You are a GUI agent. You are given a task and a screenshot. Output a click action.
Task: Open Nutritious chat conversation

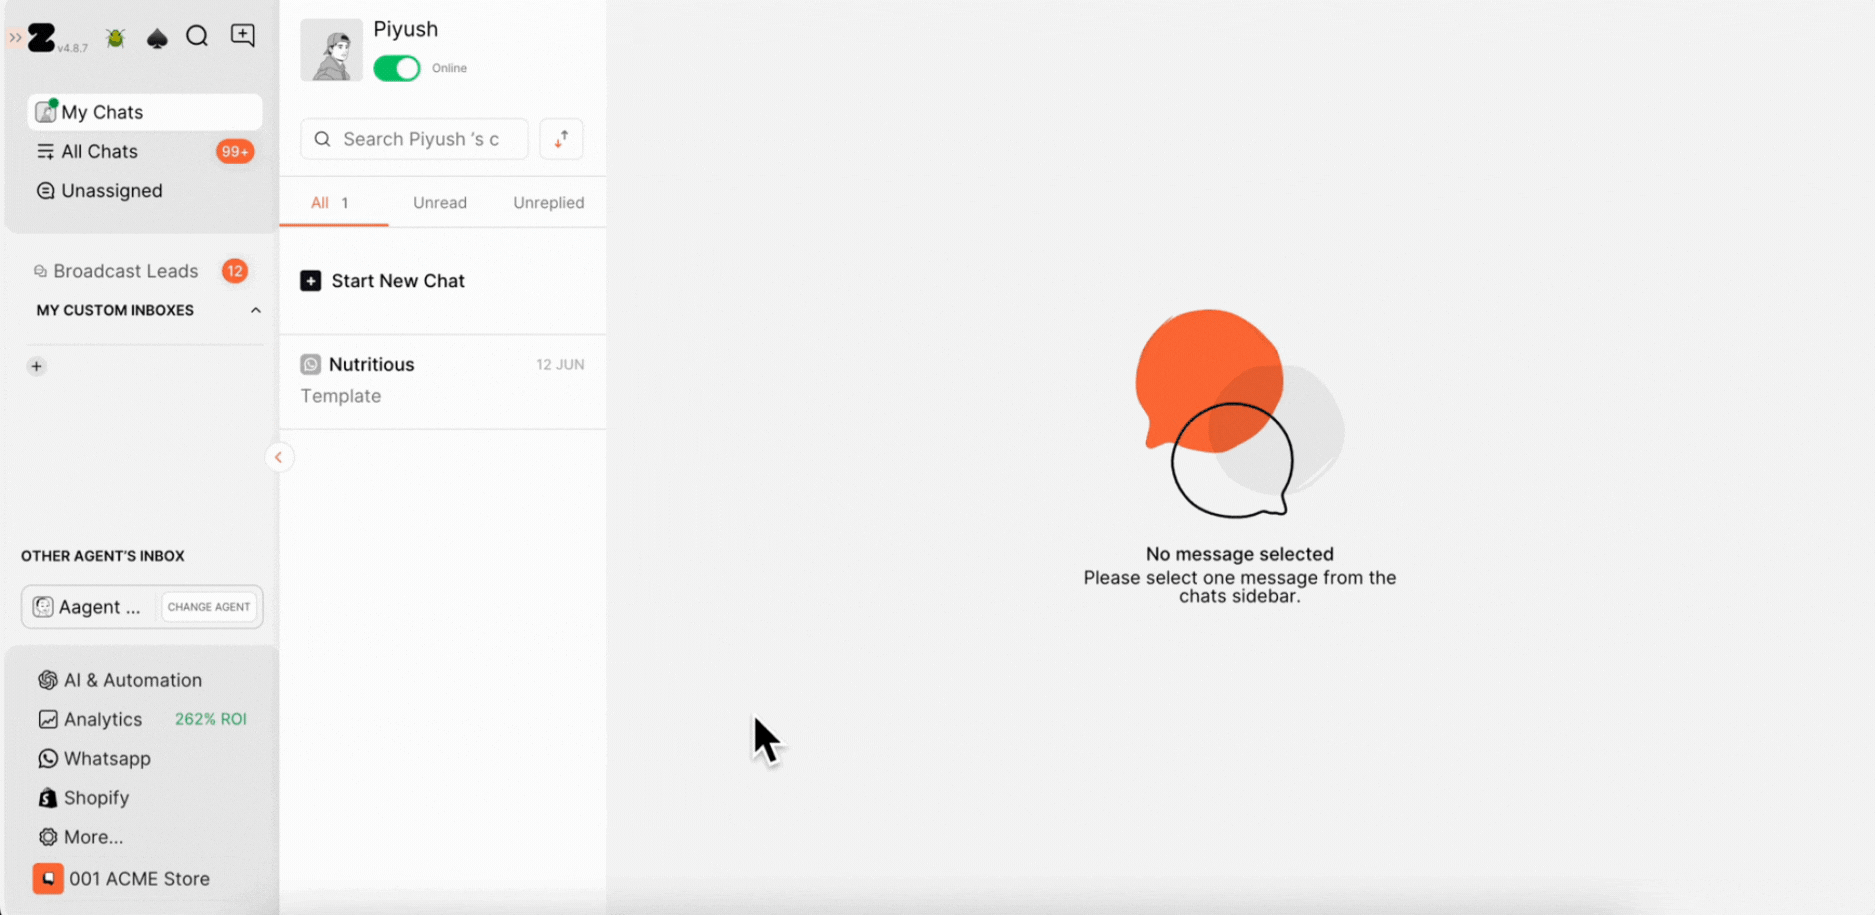click(443, 381)
